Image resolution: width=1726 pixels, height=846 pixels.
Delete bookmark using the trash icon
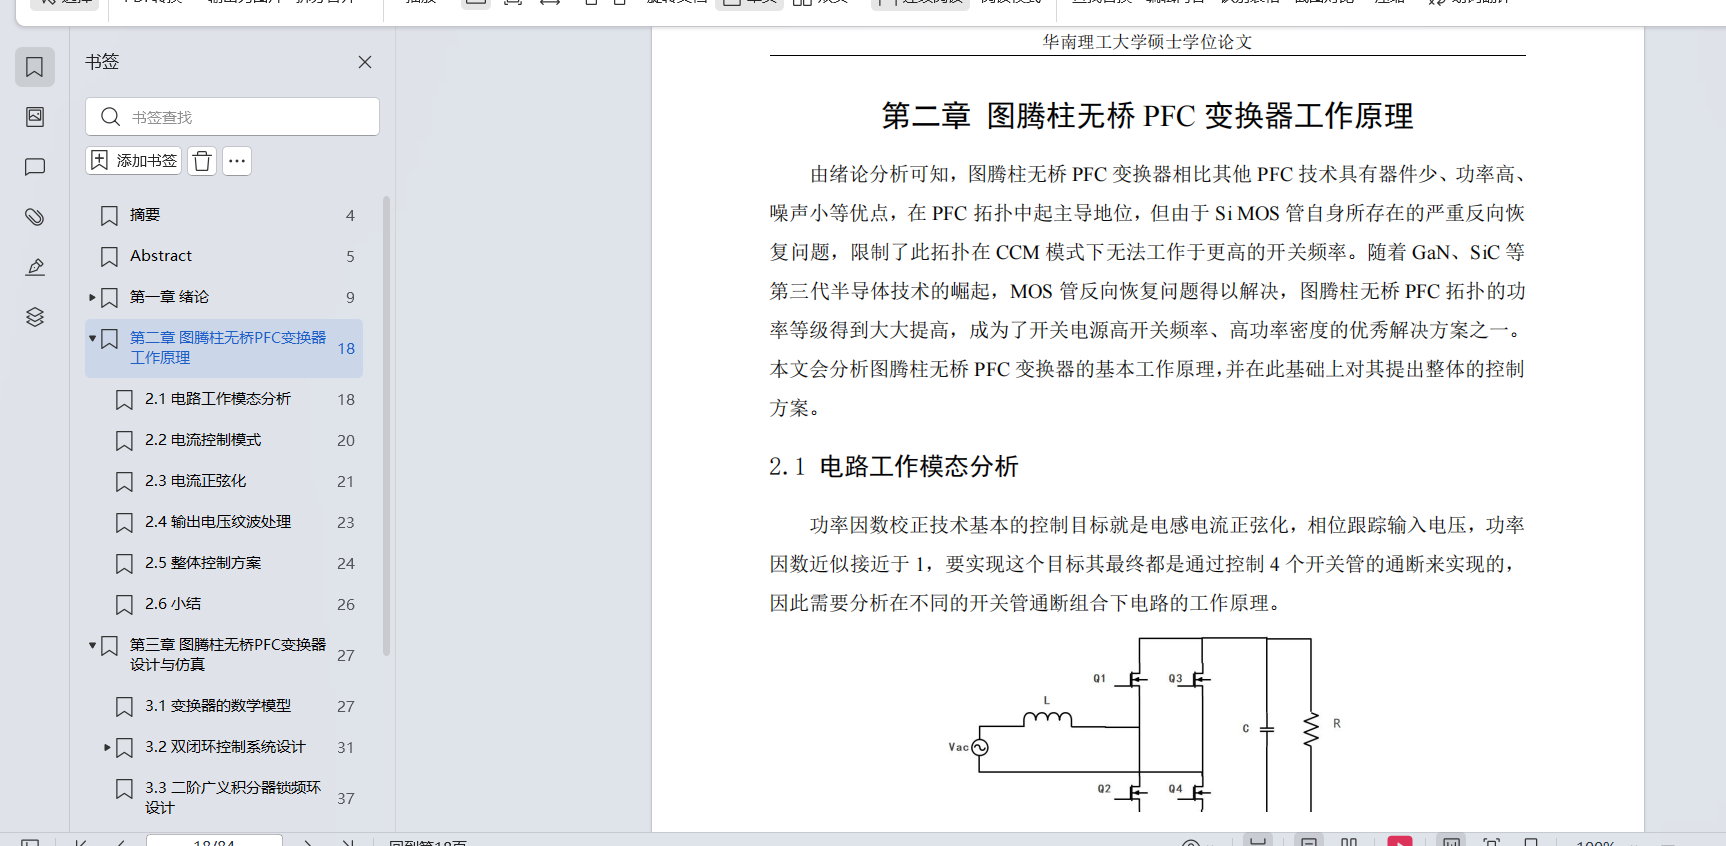tap(202, 161)
